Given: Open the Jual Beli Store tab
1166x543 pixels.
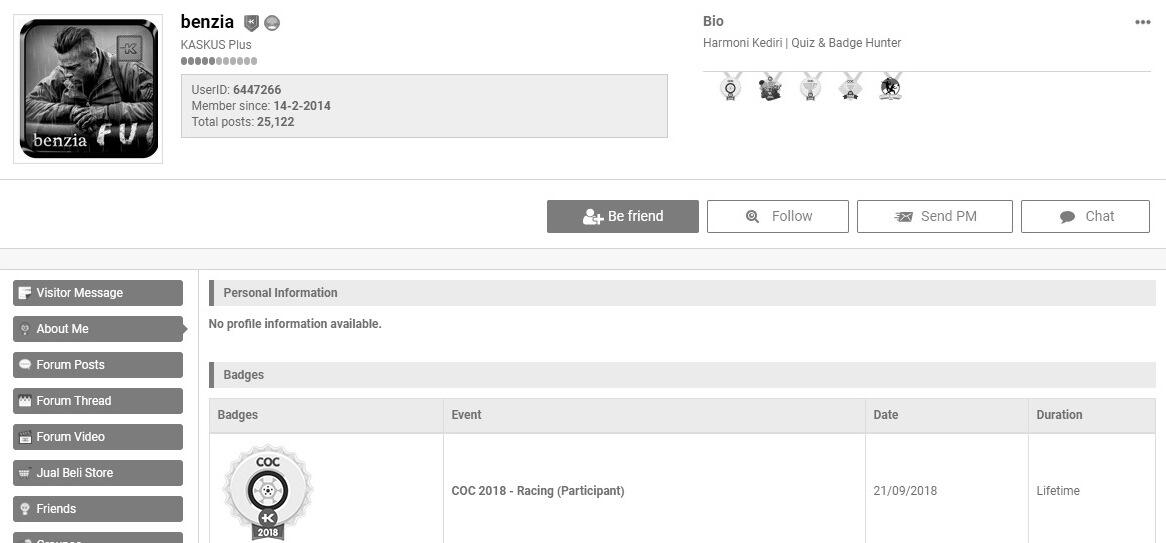Looking at the screenshot, I should [98, 473].
